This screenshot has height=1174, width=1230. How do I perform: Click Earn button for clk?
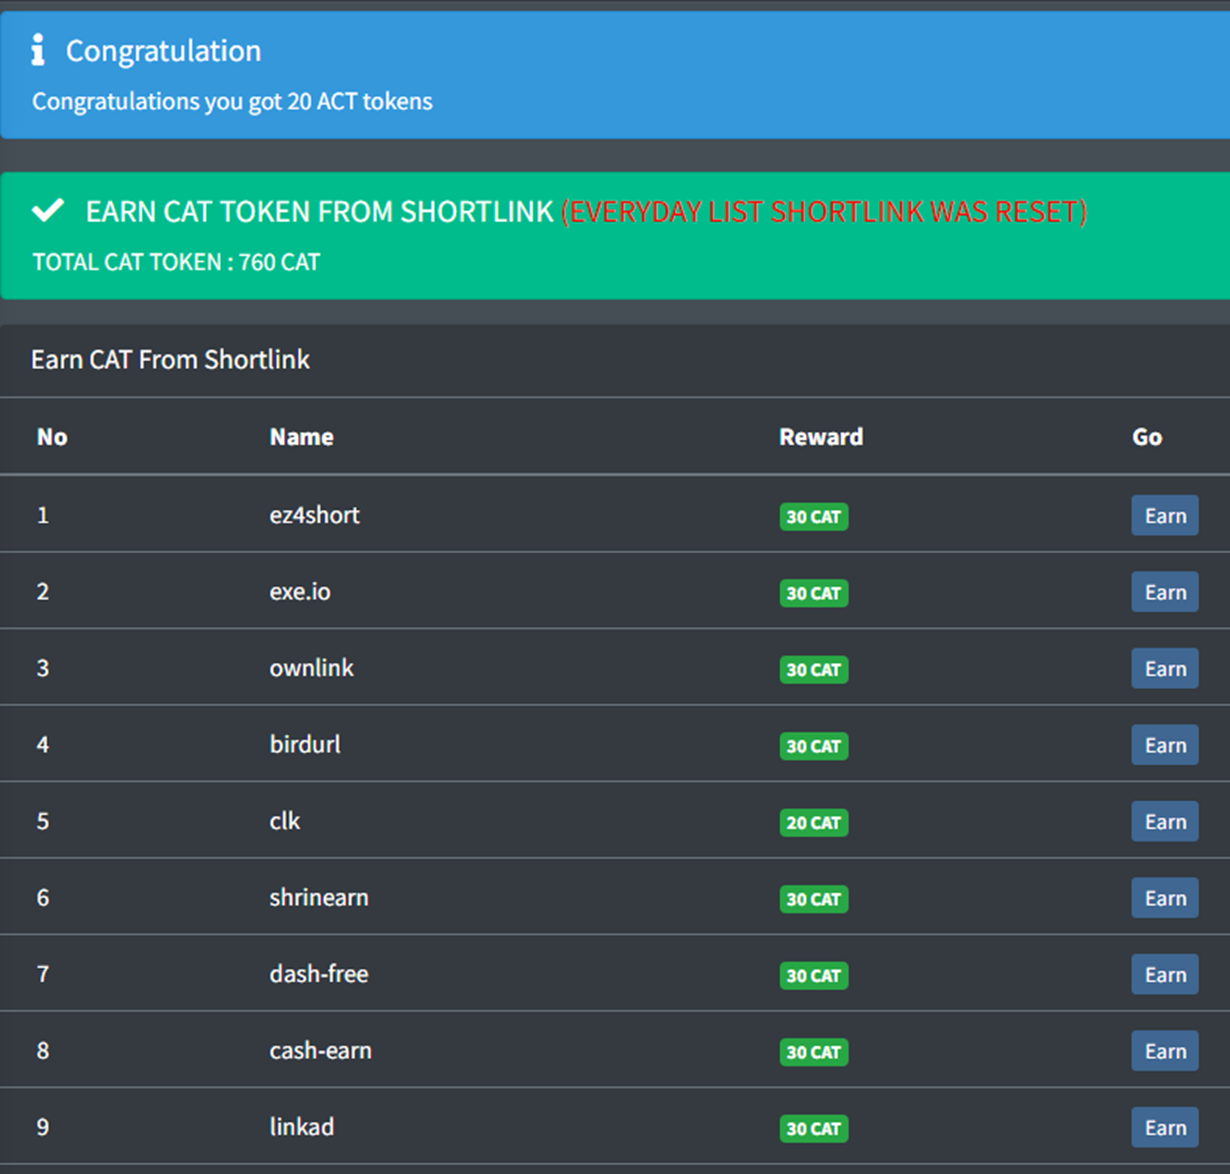coord(1165,821)
